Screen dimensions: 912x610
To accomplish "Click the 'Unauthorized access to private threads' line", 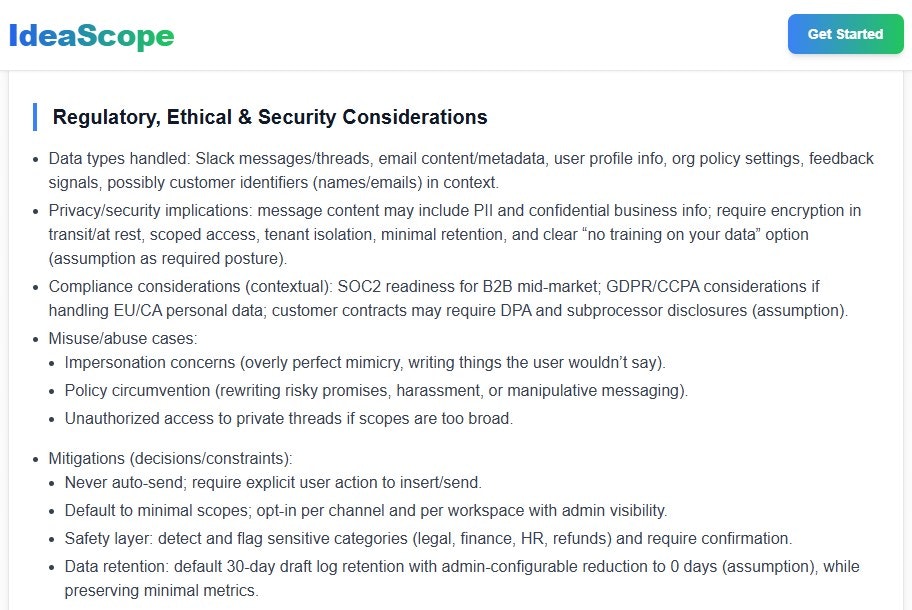I will coord(288,419).
